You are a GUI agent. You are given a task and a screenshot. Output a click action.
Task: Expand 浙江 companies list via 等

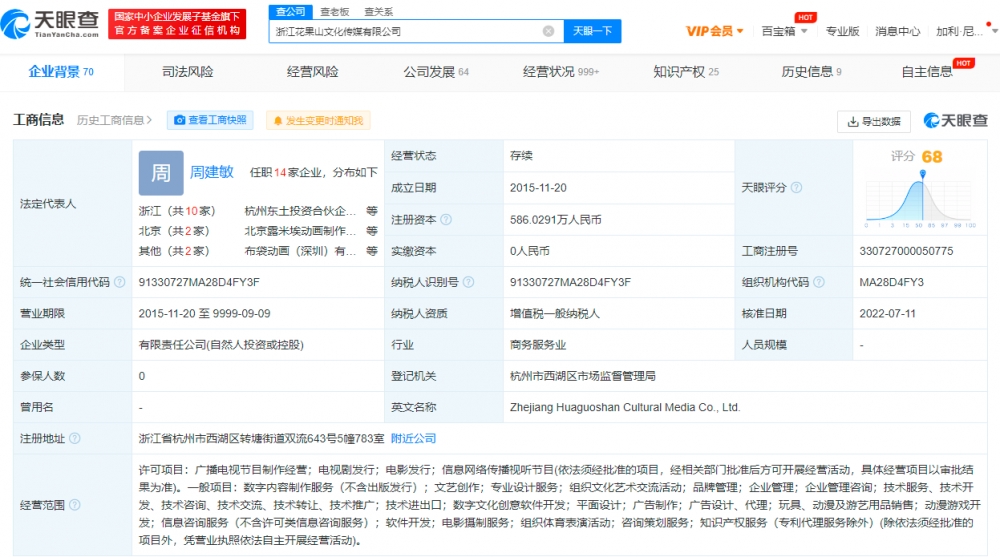coord(371,211)
